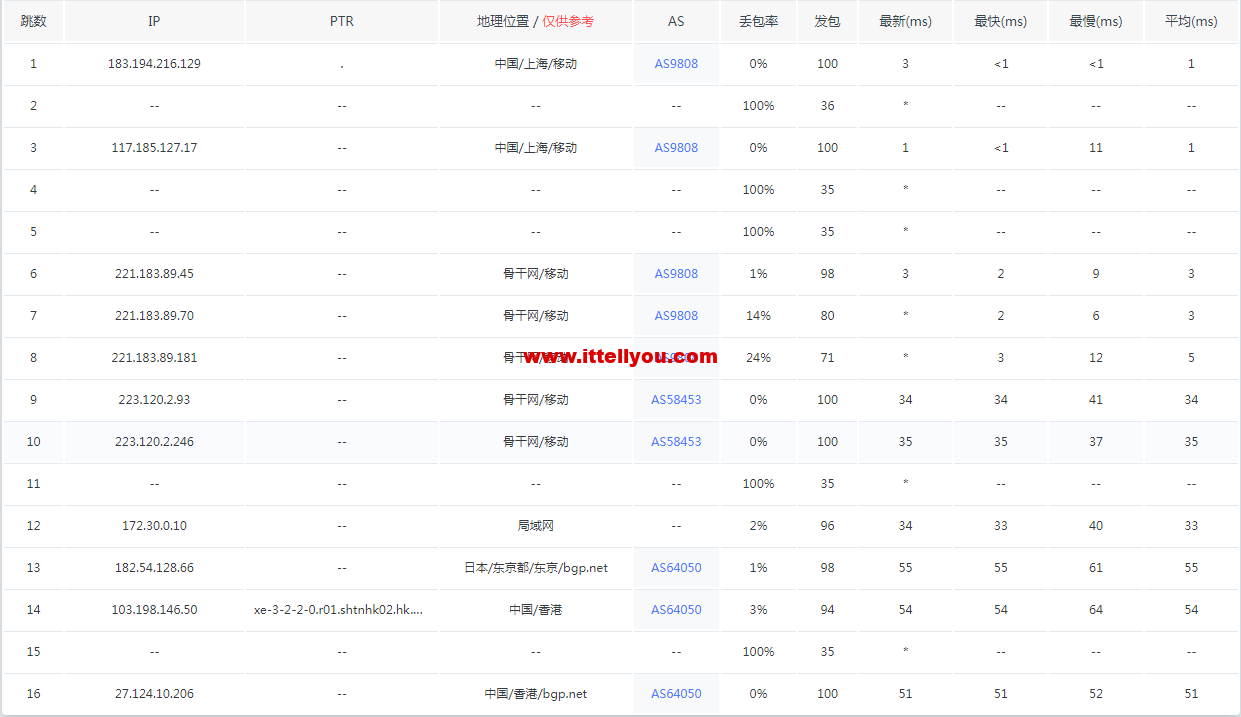This screenshot has width=1241, height=717.
Task: Click the 丢包率 column header
Action: pos(758,21)
